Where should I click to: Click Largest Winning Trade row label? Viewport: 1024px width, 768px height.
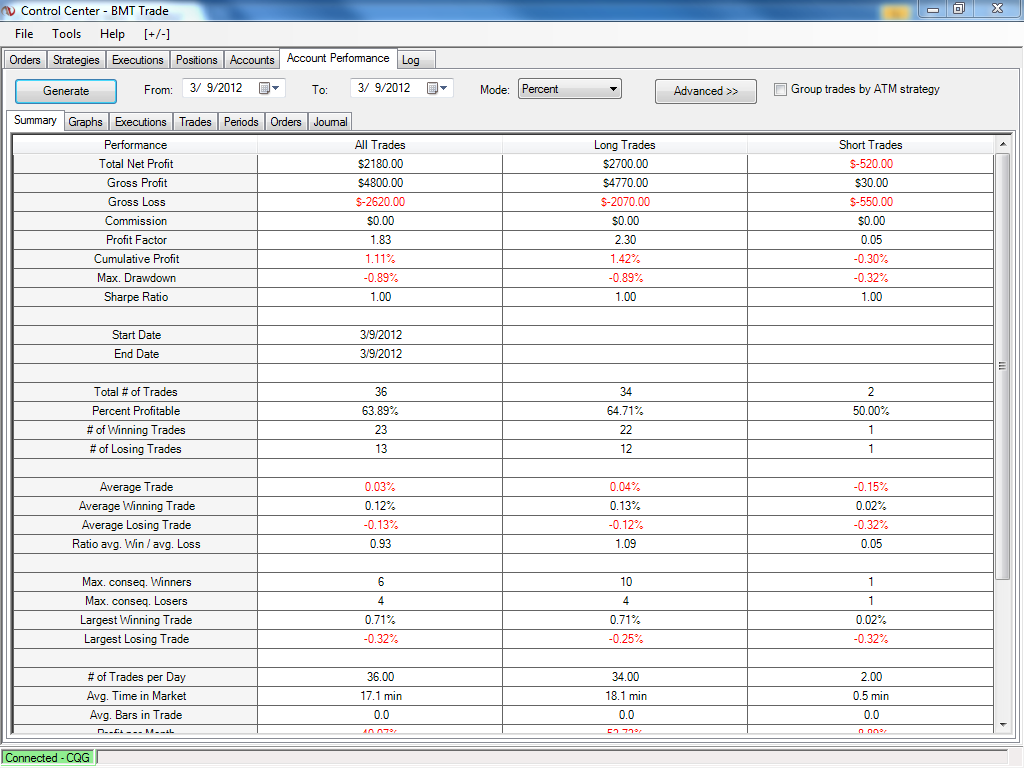(x=136, y=620)
